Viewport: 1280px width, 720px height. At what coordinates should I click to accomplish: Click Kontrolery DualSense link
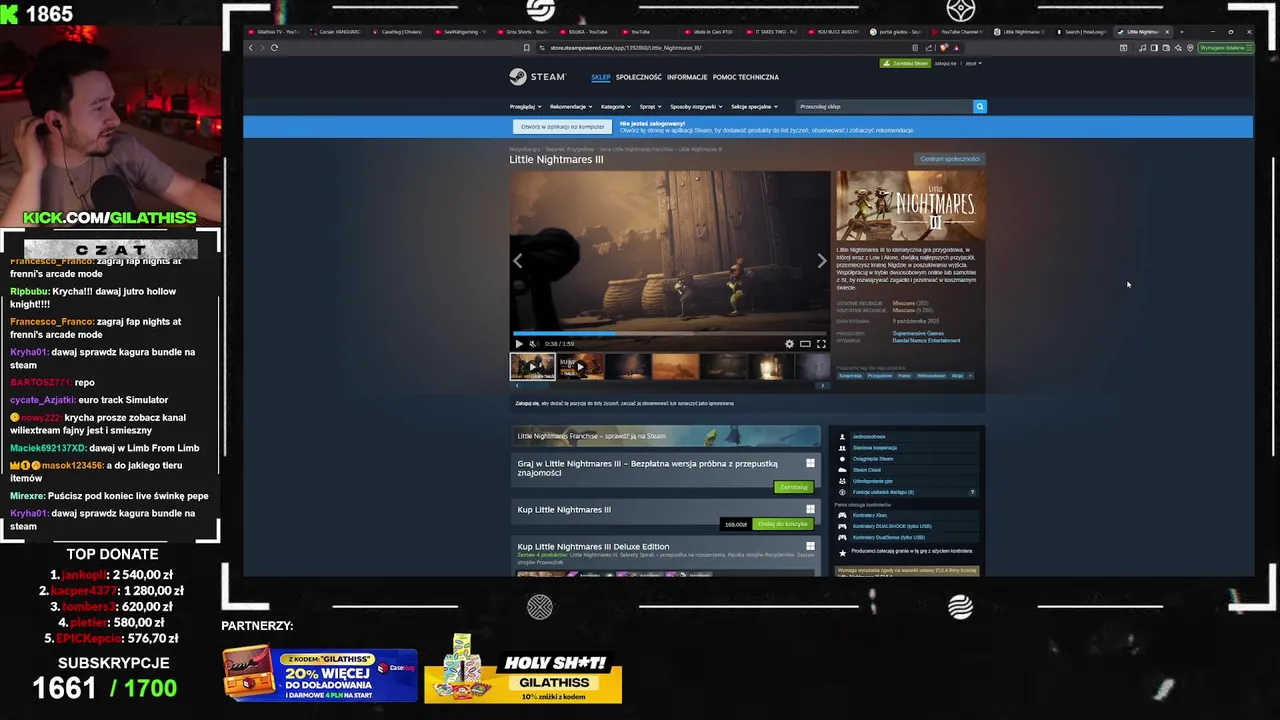point(889,537)
